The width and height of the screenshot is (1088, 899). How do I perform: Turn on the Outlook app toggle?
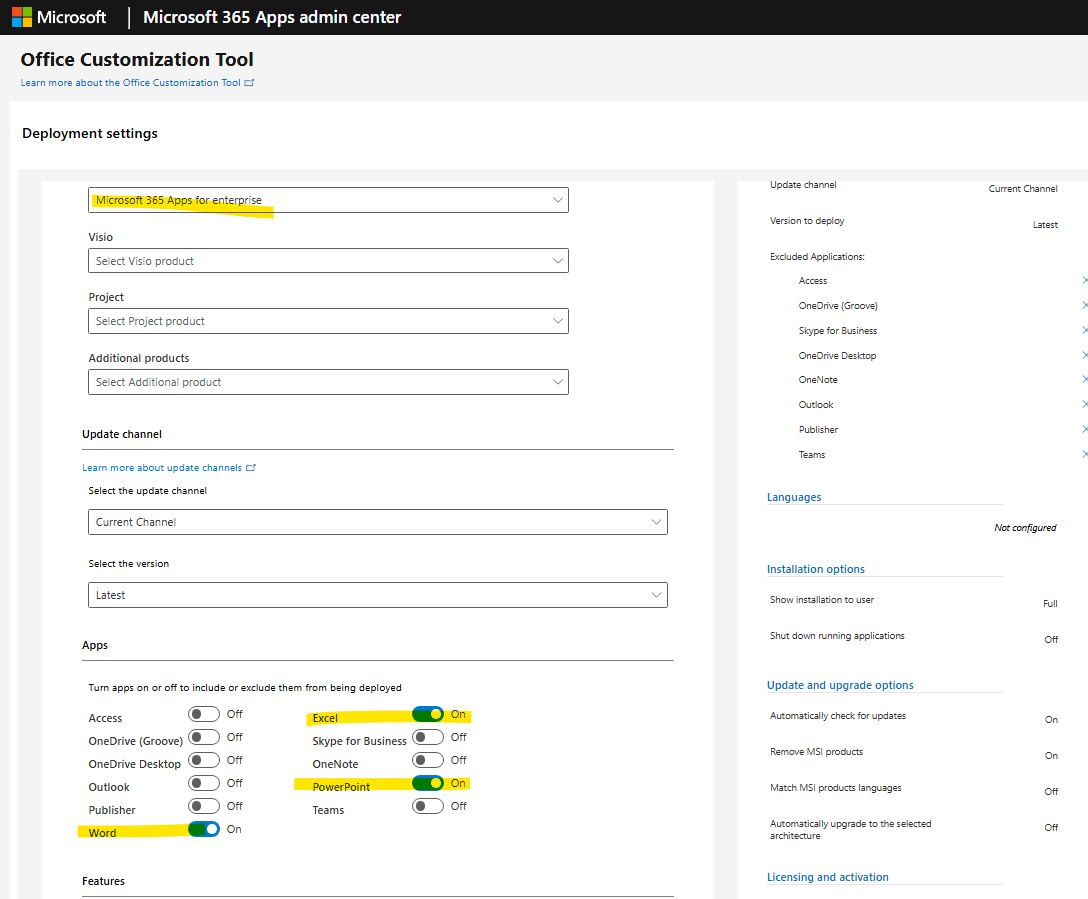pos(203,782)
